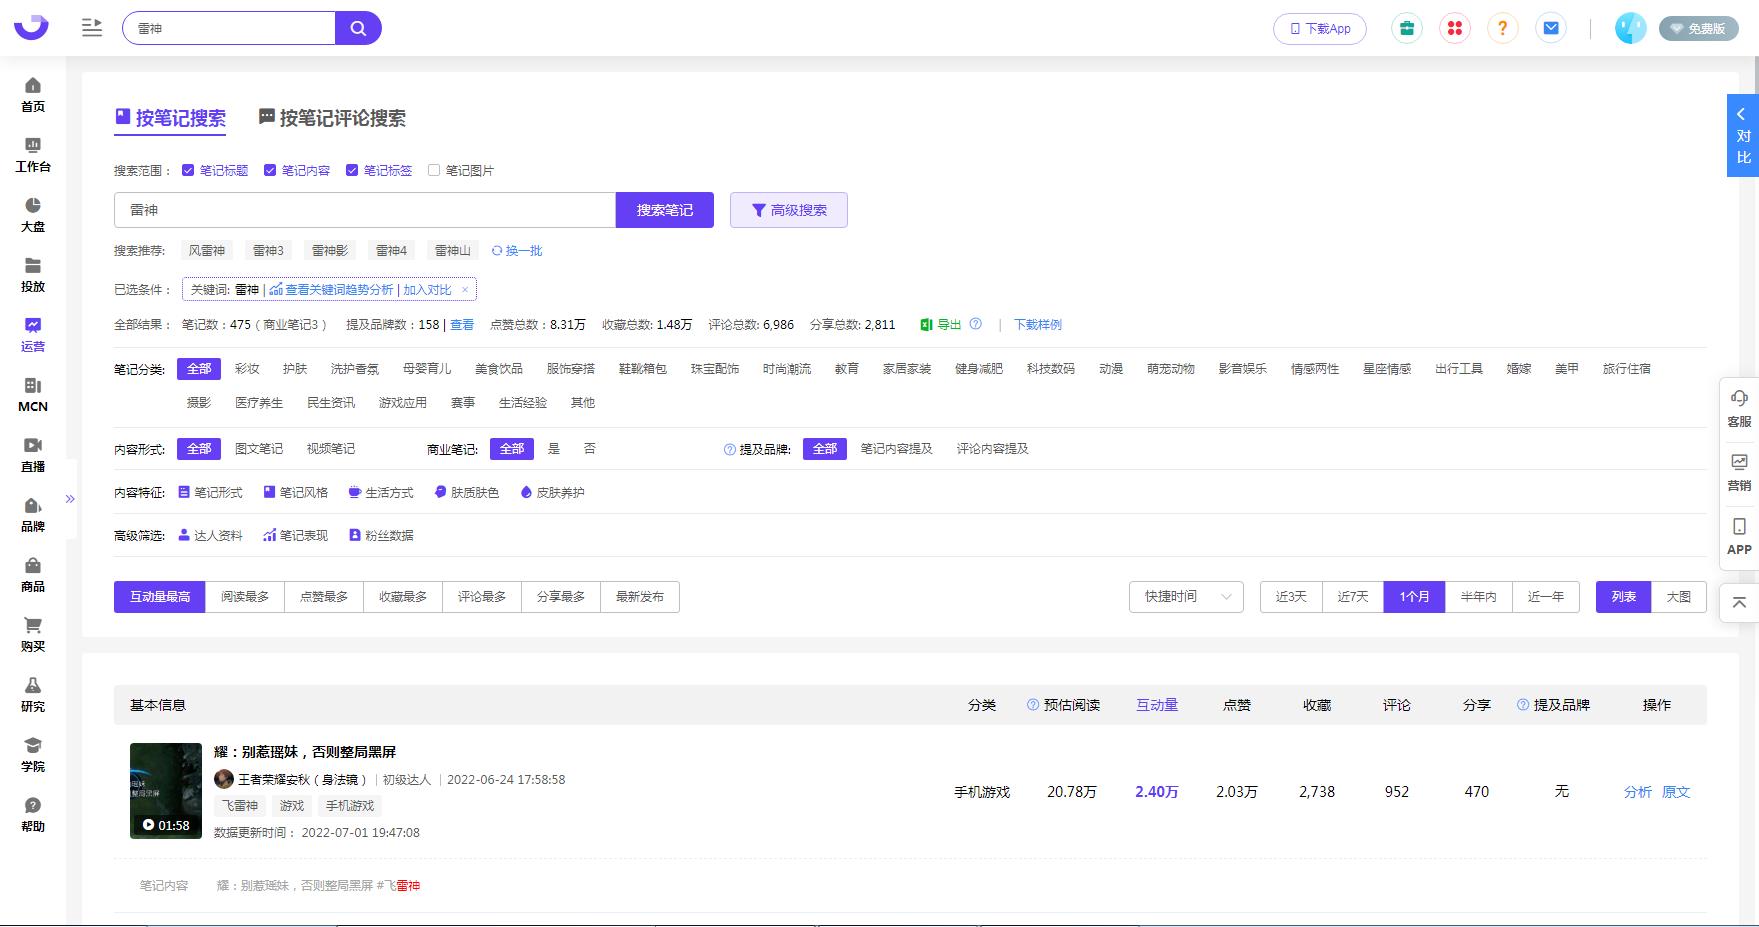Viewport: 1759px width, 927px height.
Task: Play the 01:58 video thumbnail
Action: 166,791
